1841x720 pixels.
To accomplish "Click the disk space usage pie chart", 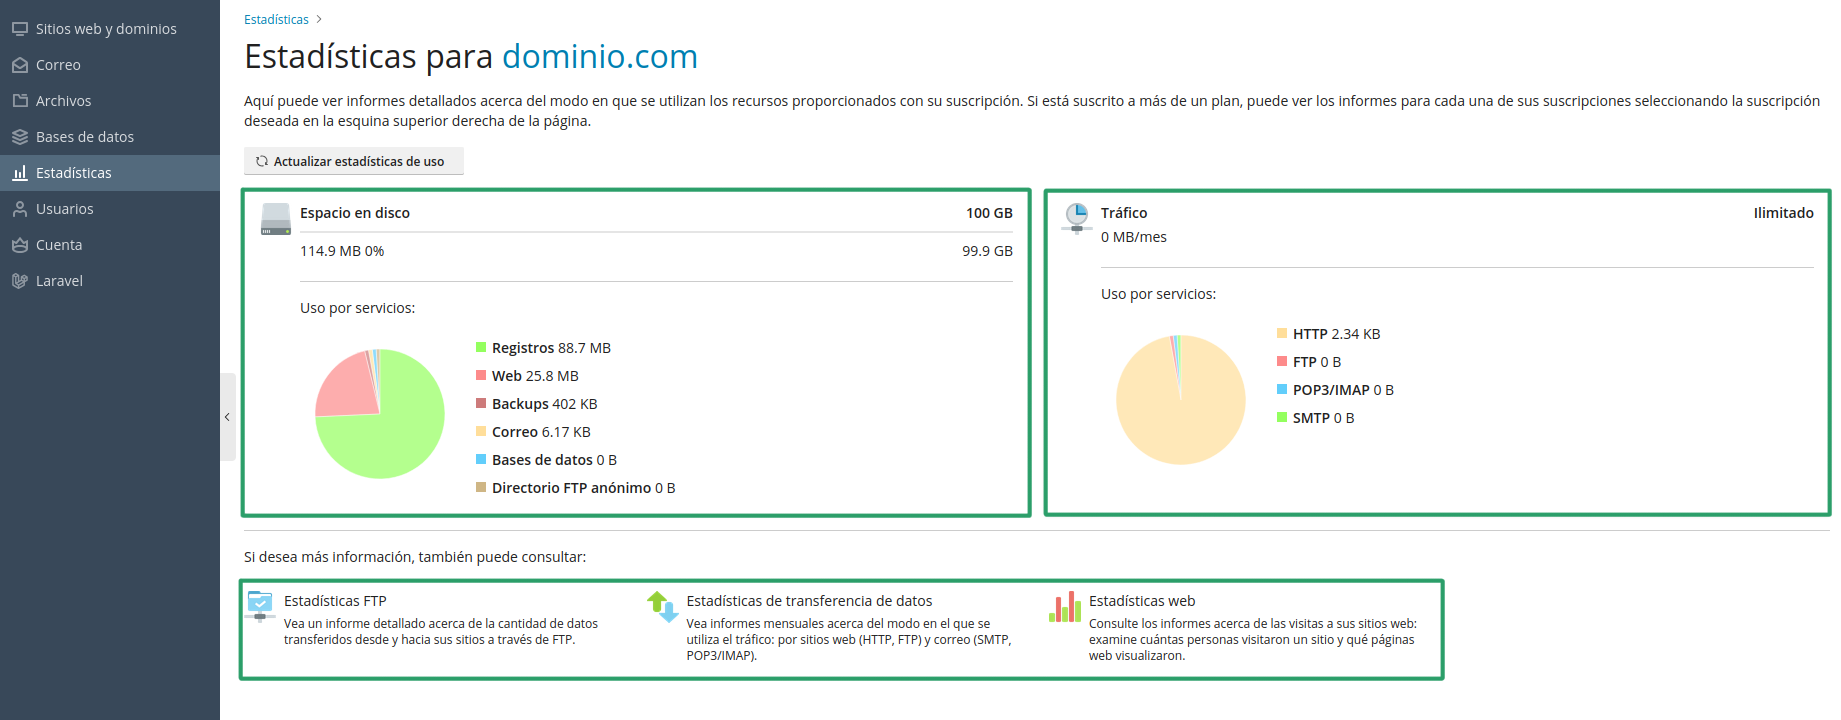I will (380, 414).
